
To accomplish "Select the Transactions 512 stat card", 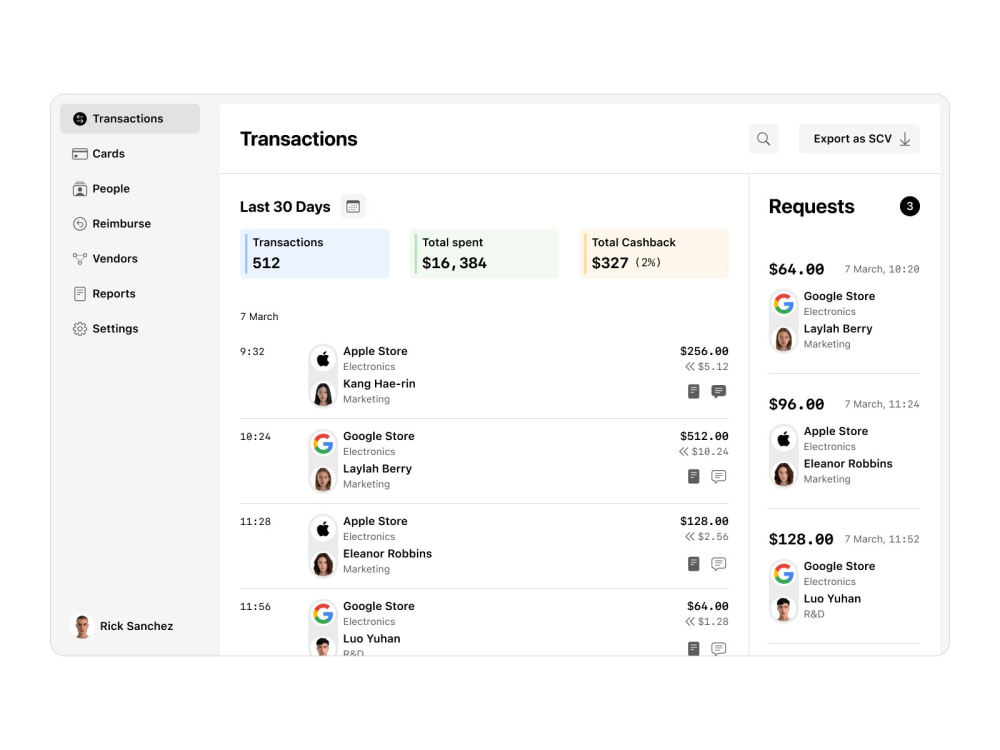I will pyautogui.click(x=314, y=253).
